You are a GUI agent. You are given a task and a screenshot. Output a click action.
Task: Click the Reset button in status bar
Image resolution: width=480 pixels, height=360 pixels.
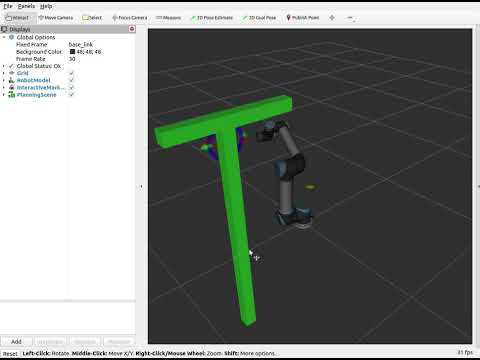point(10,354)
